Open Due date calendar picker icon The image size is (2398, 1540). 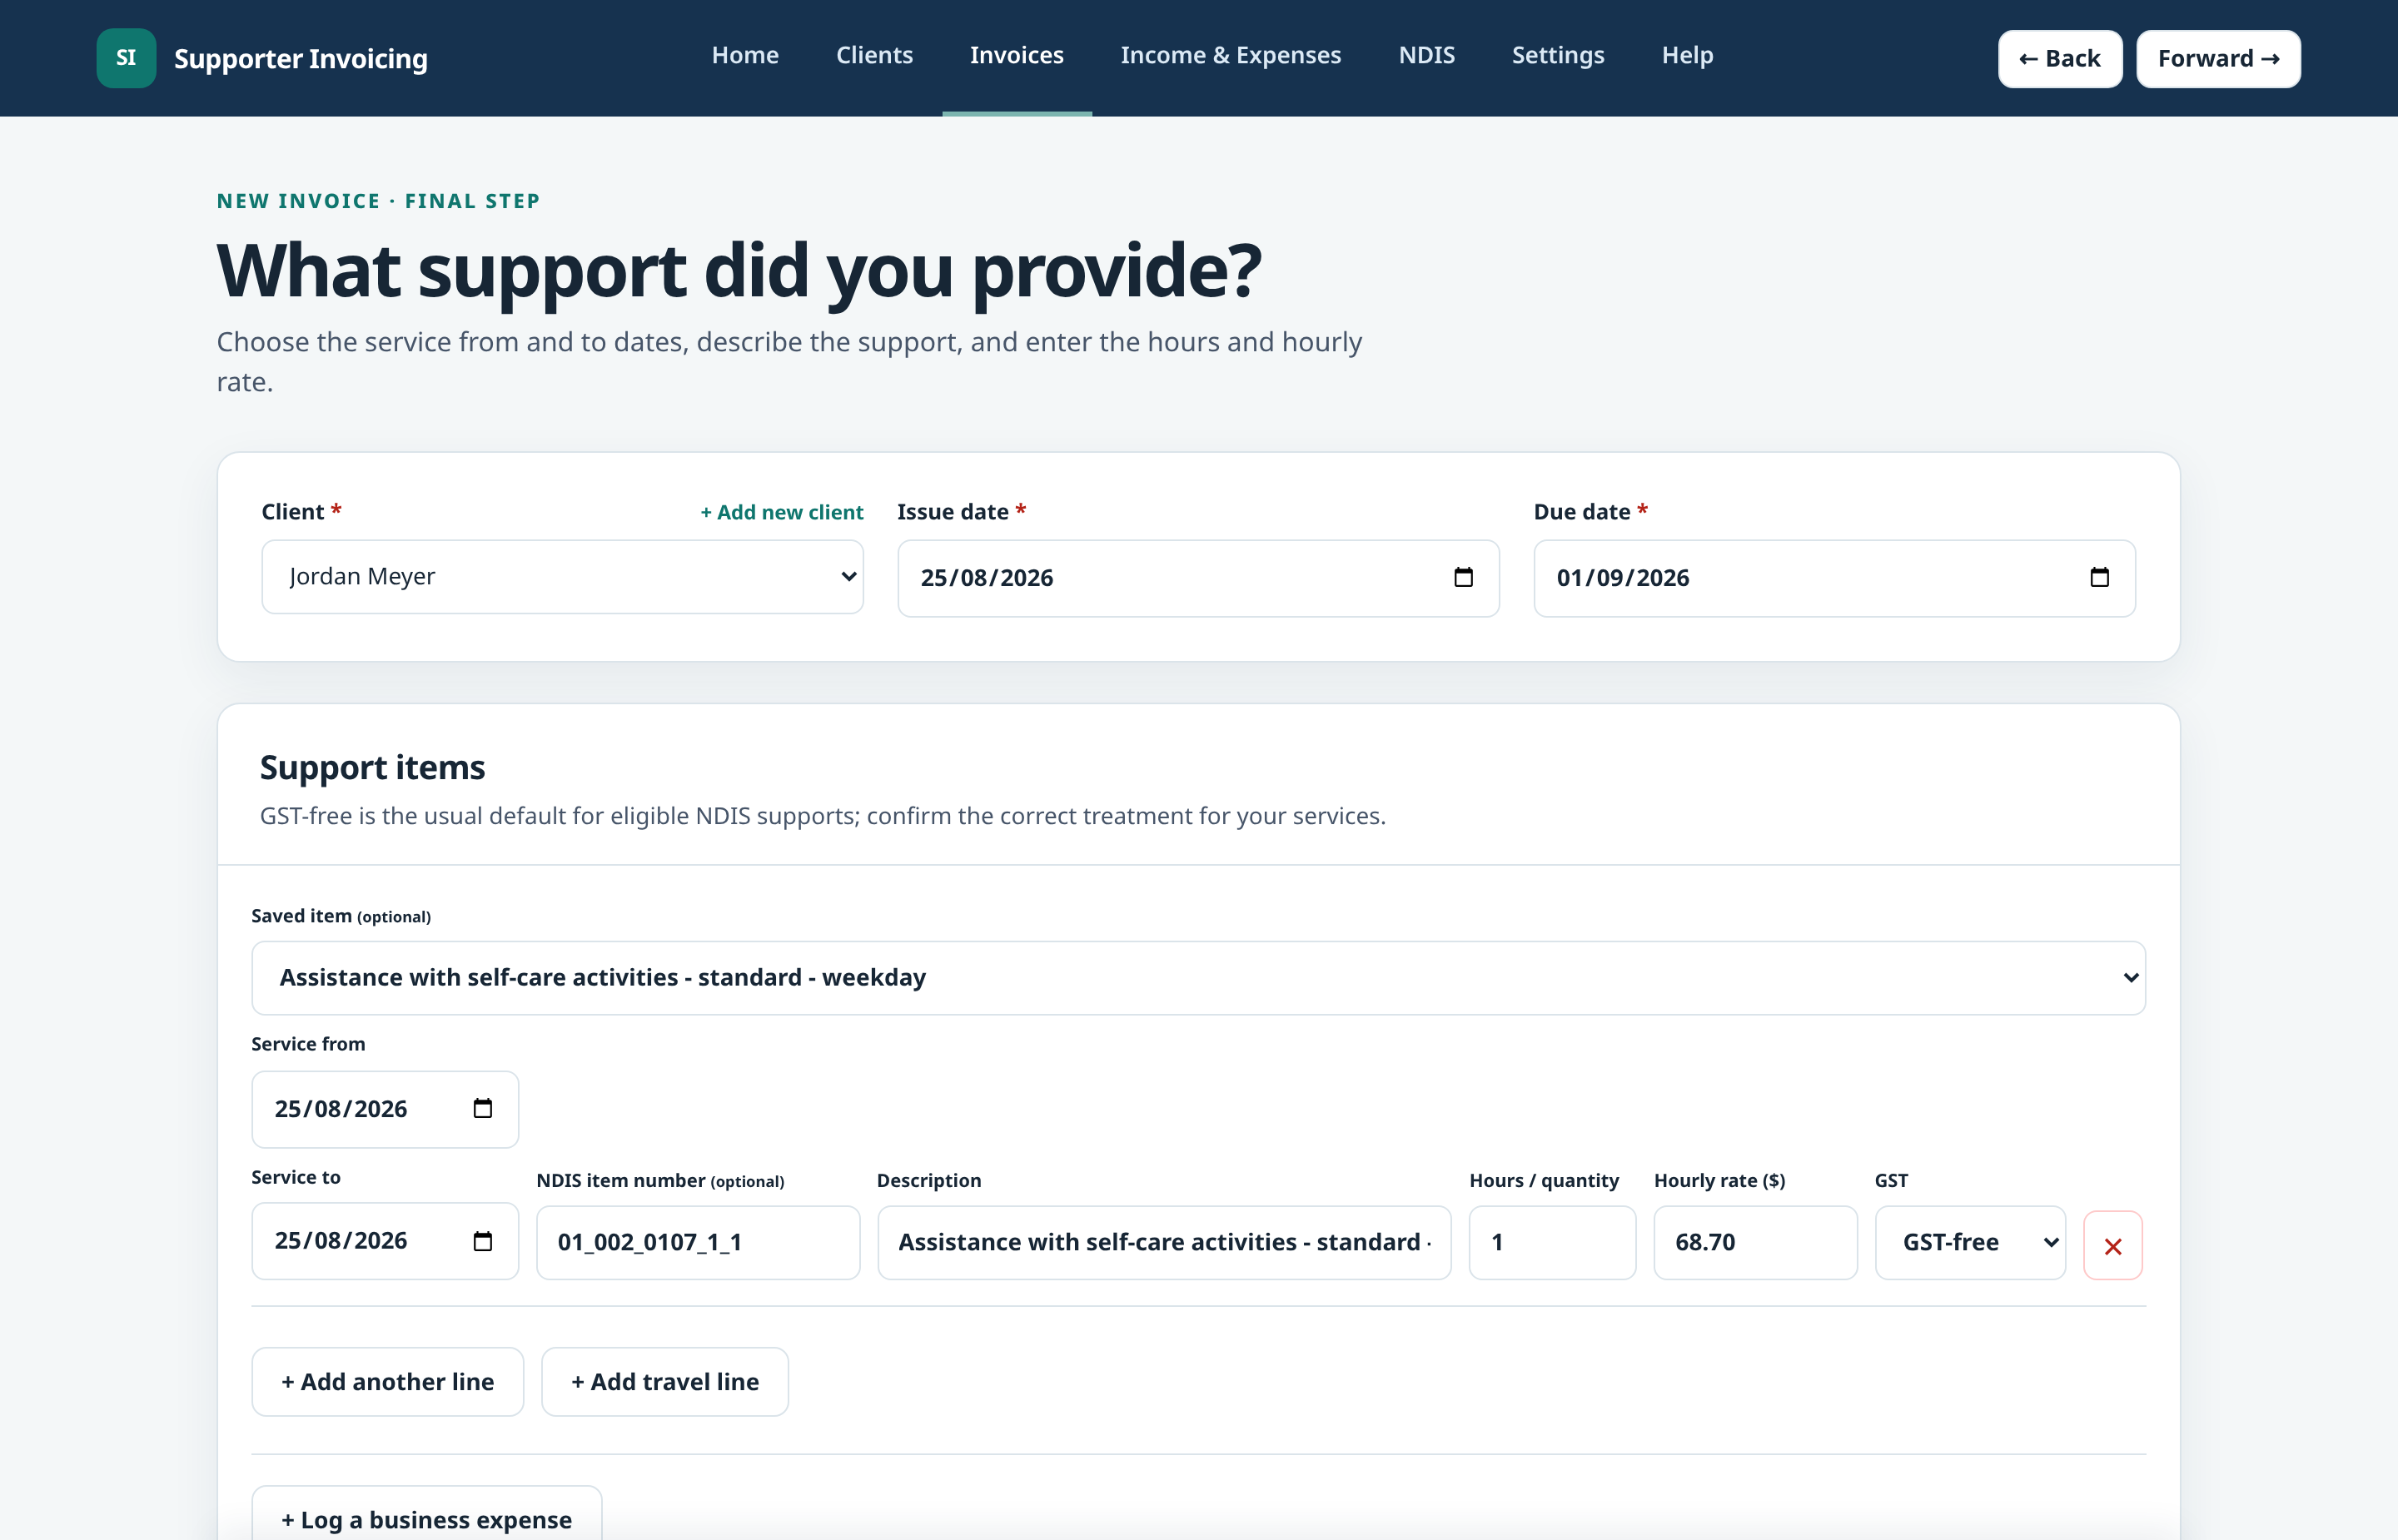[x=2099, y=577]
